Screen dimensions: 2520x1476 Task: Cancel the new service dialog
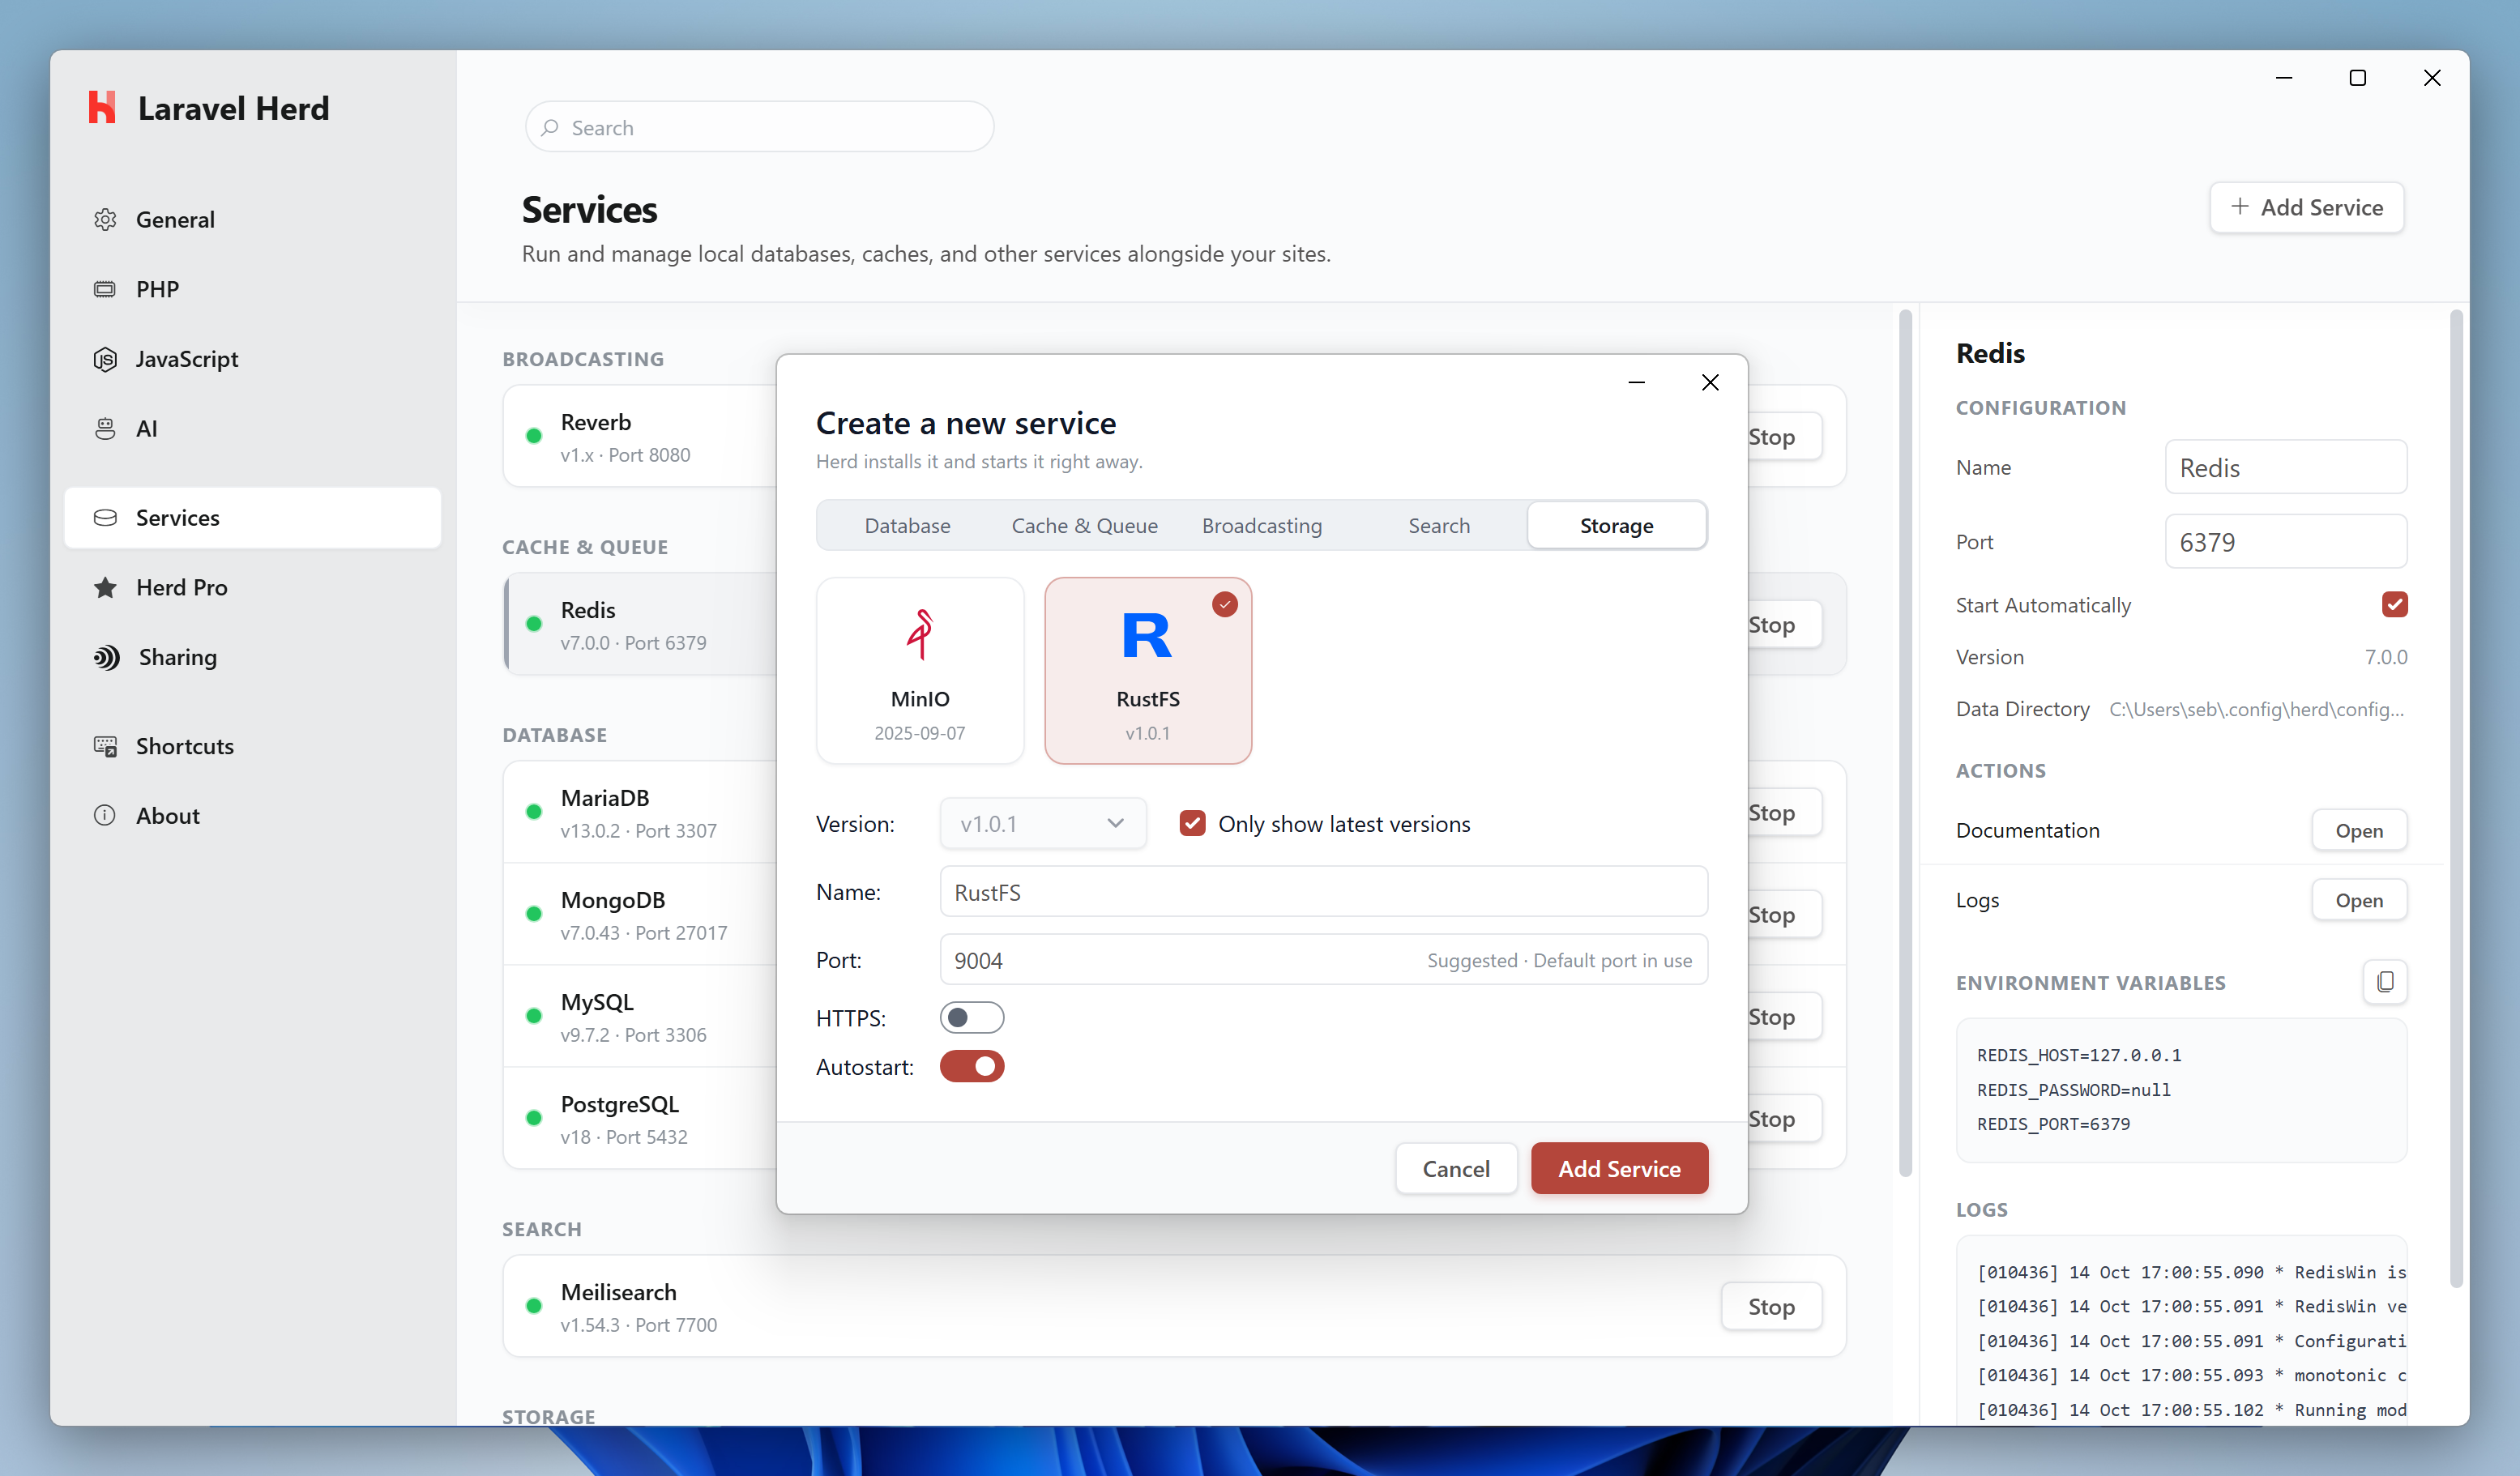tap(1456, 1168)
